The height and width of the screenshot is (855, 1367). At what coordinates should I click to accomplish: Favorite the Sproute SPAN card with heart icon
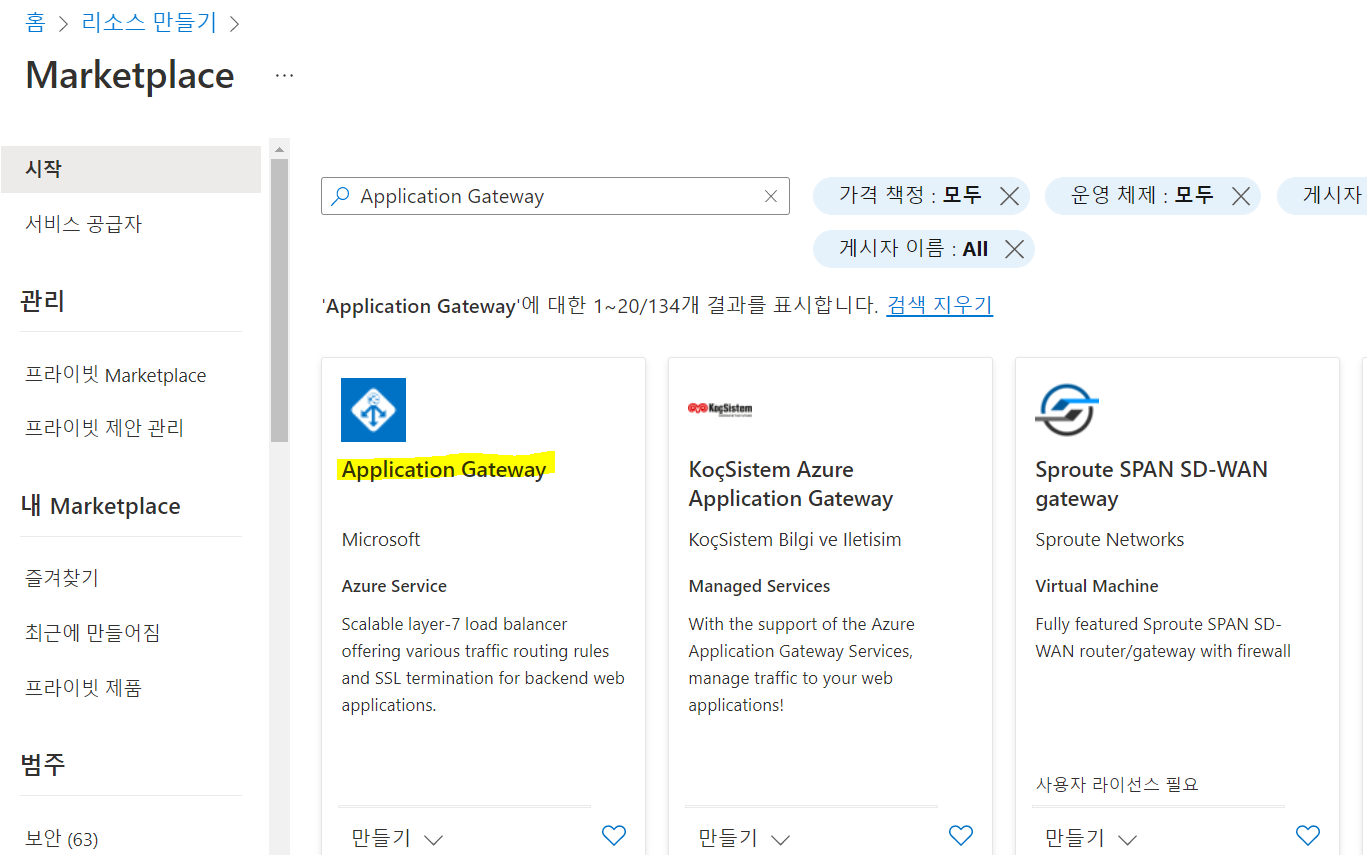click(x=1308, y=835)
